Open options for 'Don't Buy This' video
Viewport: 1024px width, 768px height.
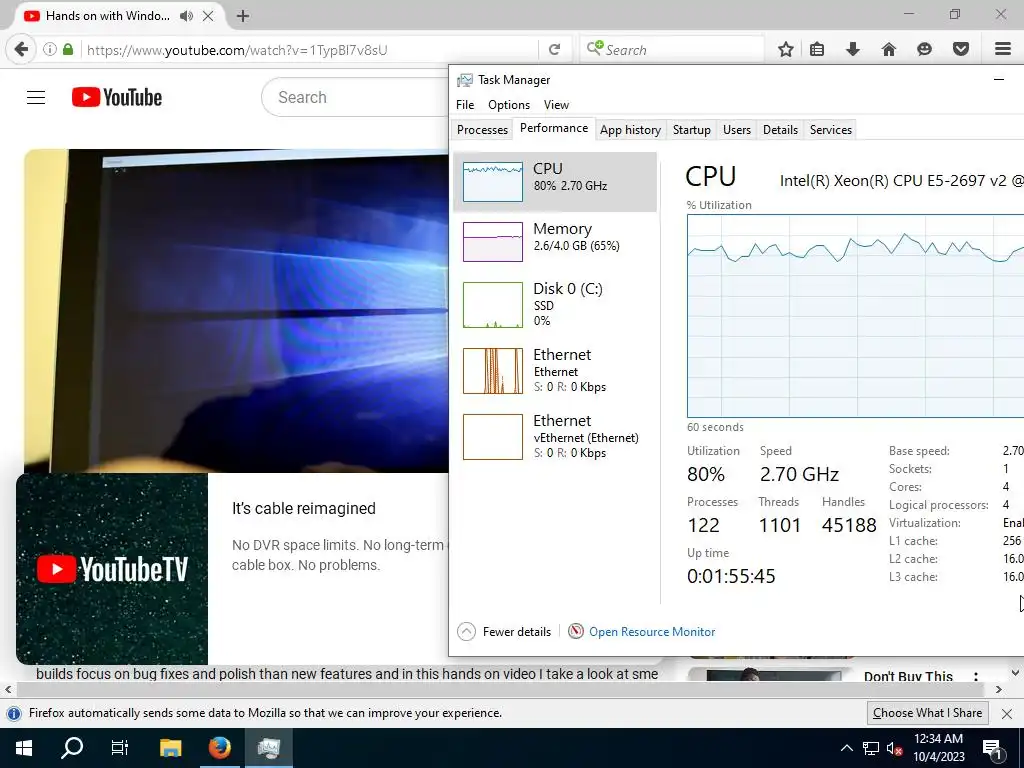tap(976, 676)
